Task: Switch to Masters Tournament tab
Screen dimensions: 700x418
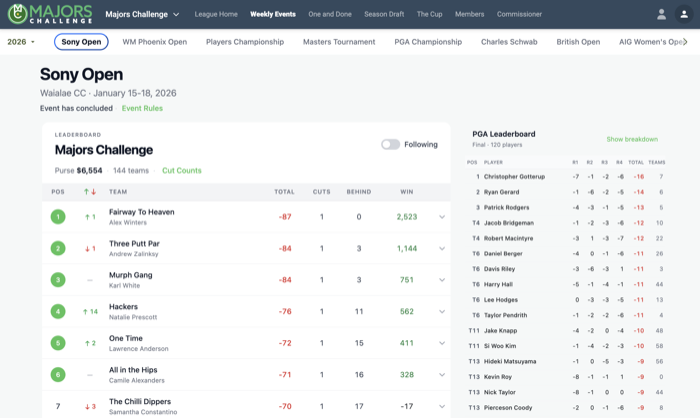Action: click(339, 42)
